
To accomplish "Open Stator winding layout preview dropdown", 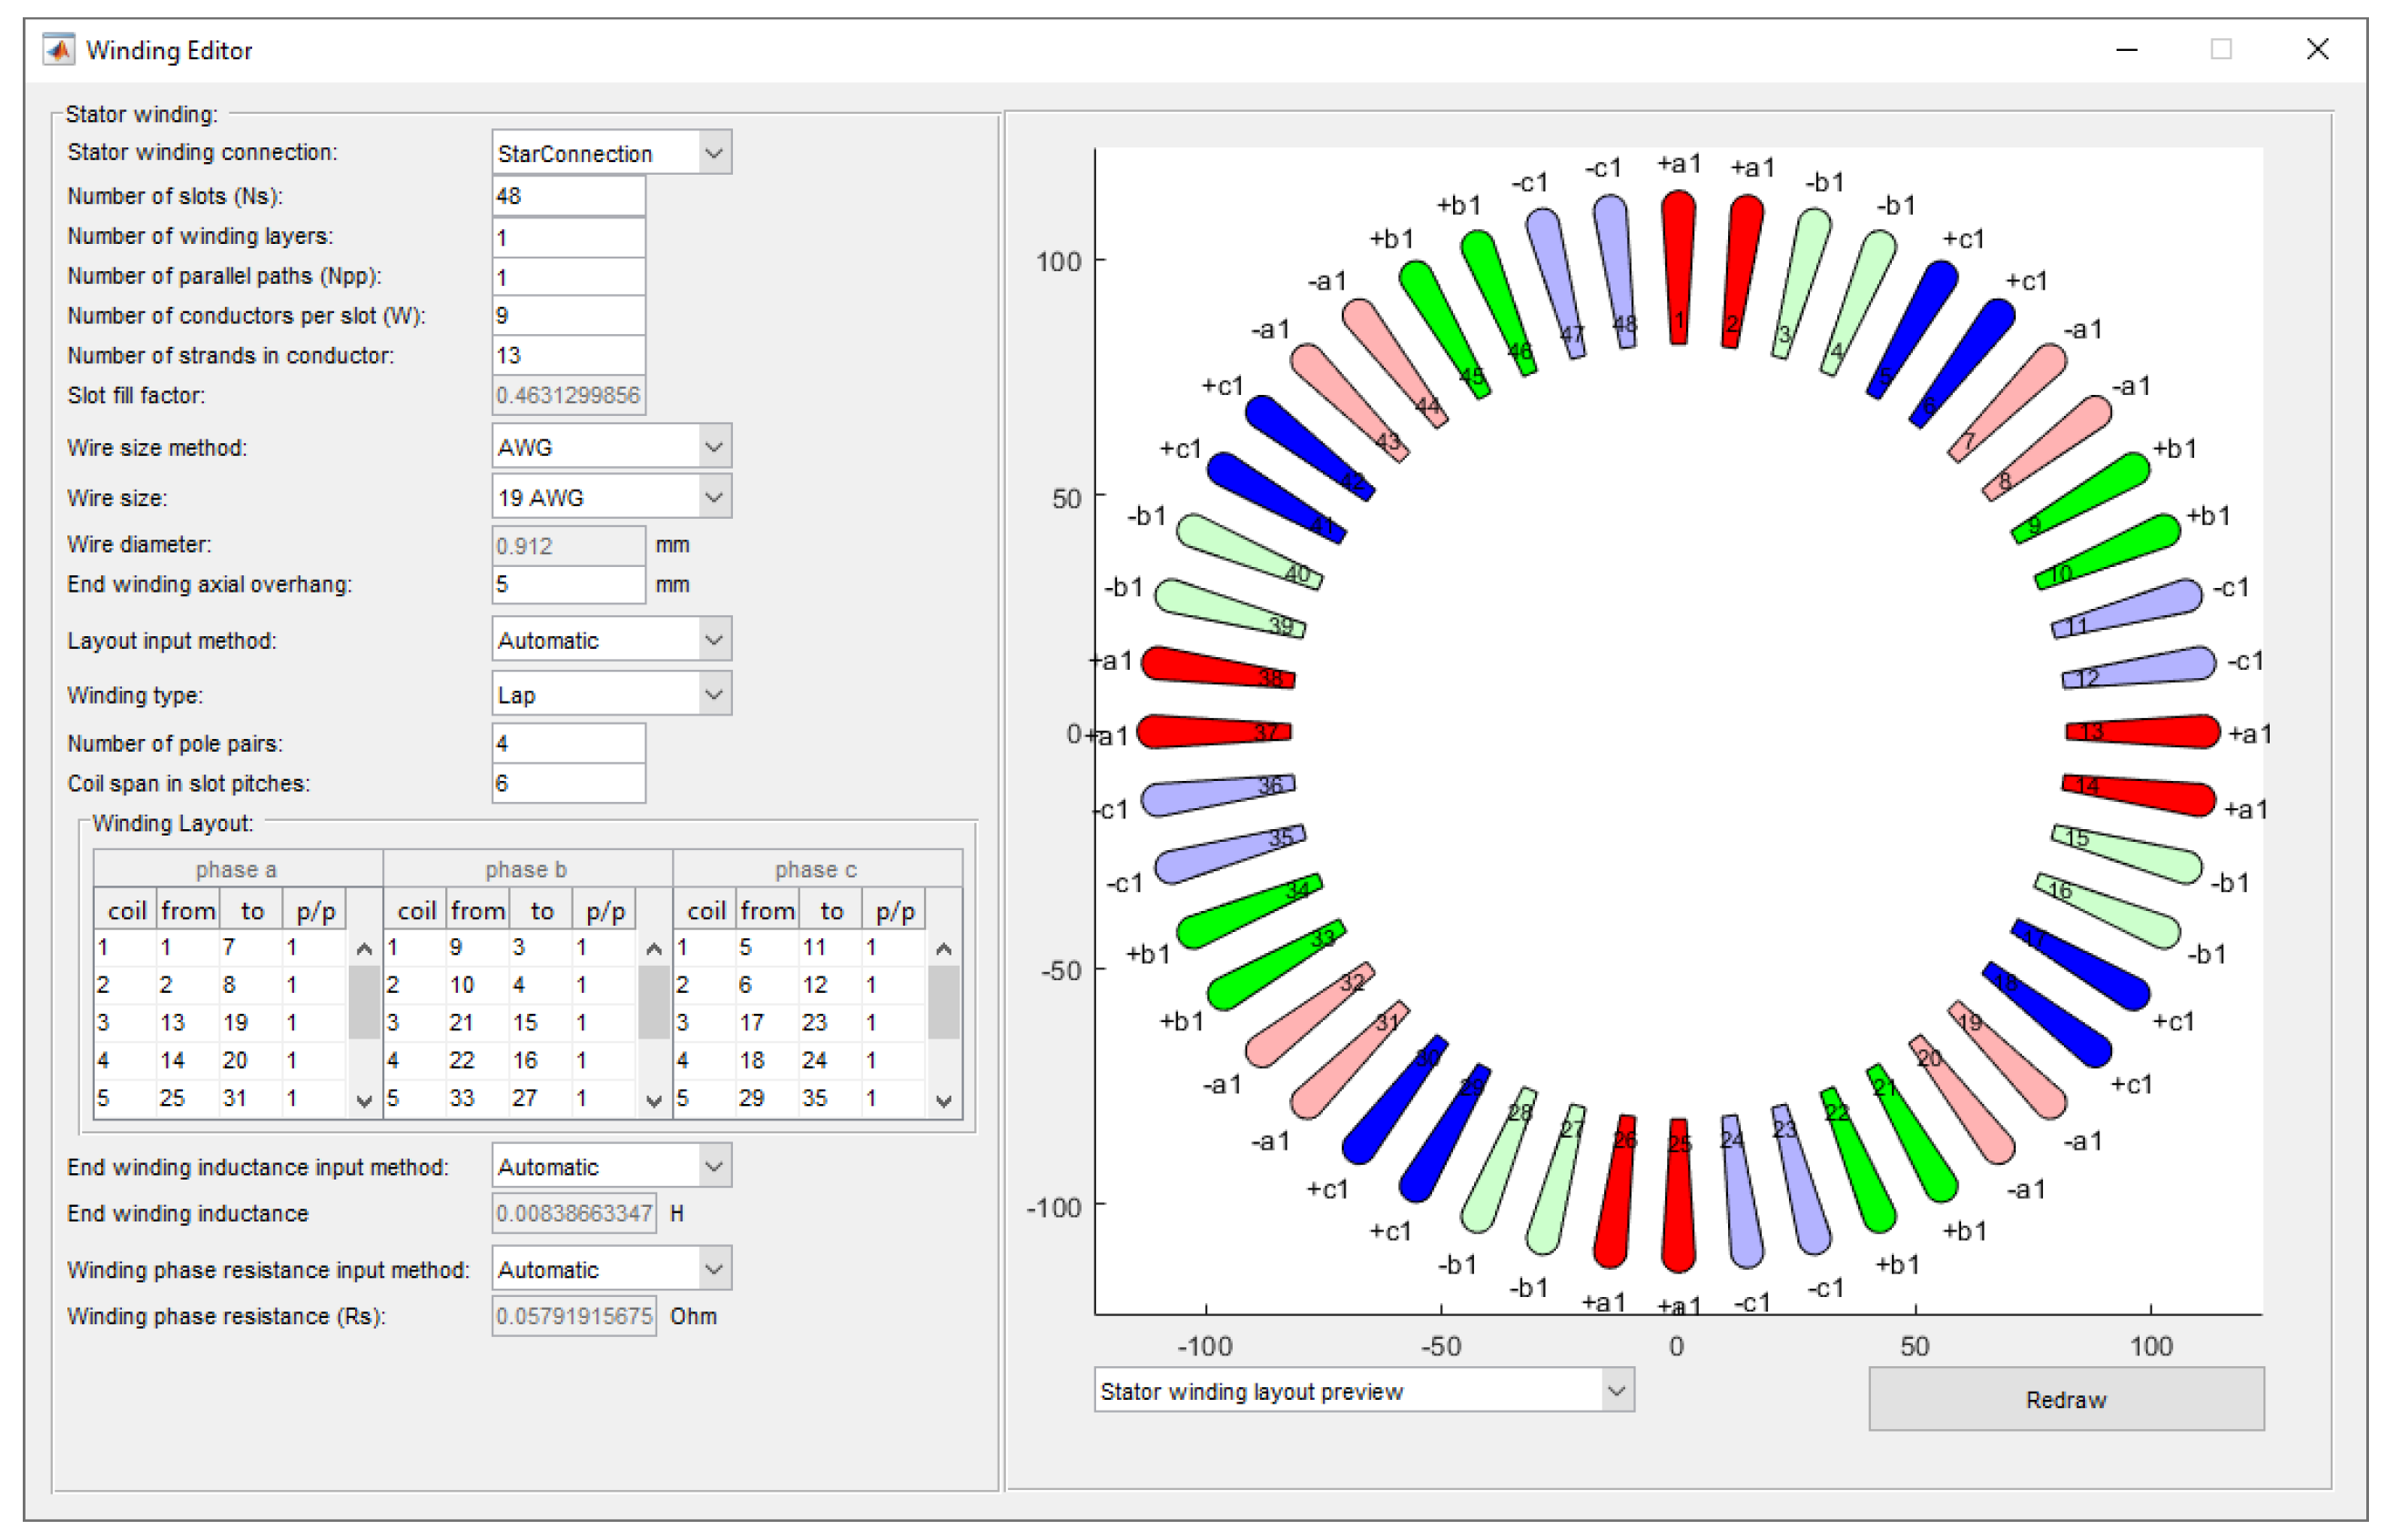I will coord(1363,1391).
